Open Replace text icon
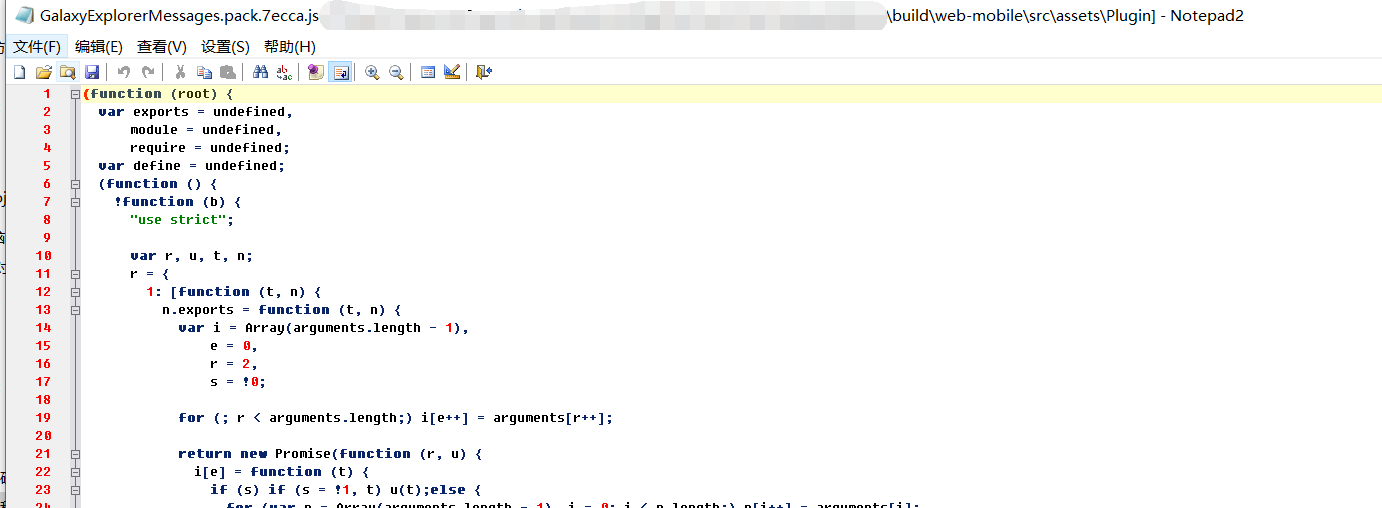1382x508 pixels. [x=284, y=72]
